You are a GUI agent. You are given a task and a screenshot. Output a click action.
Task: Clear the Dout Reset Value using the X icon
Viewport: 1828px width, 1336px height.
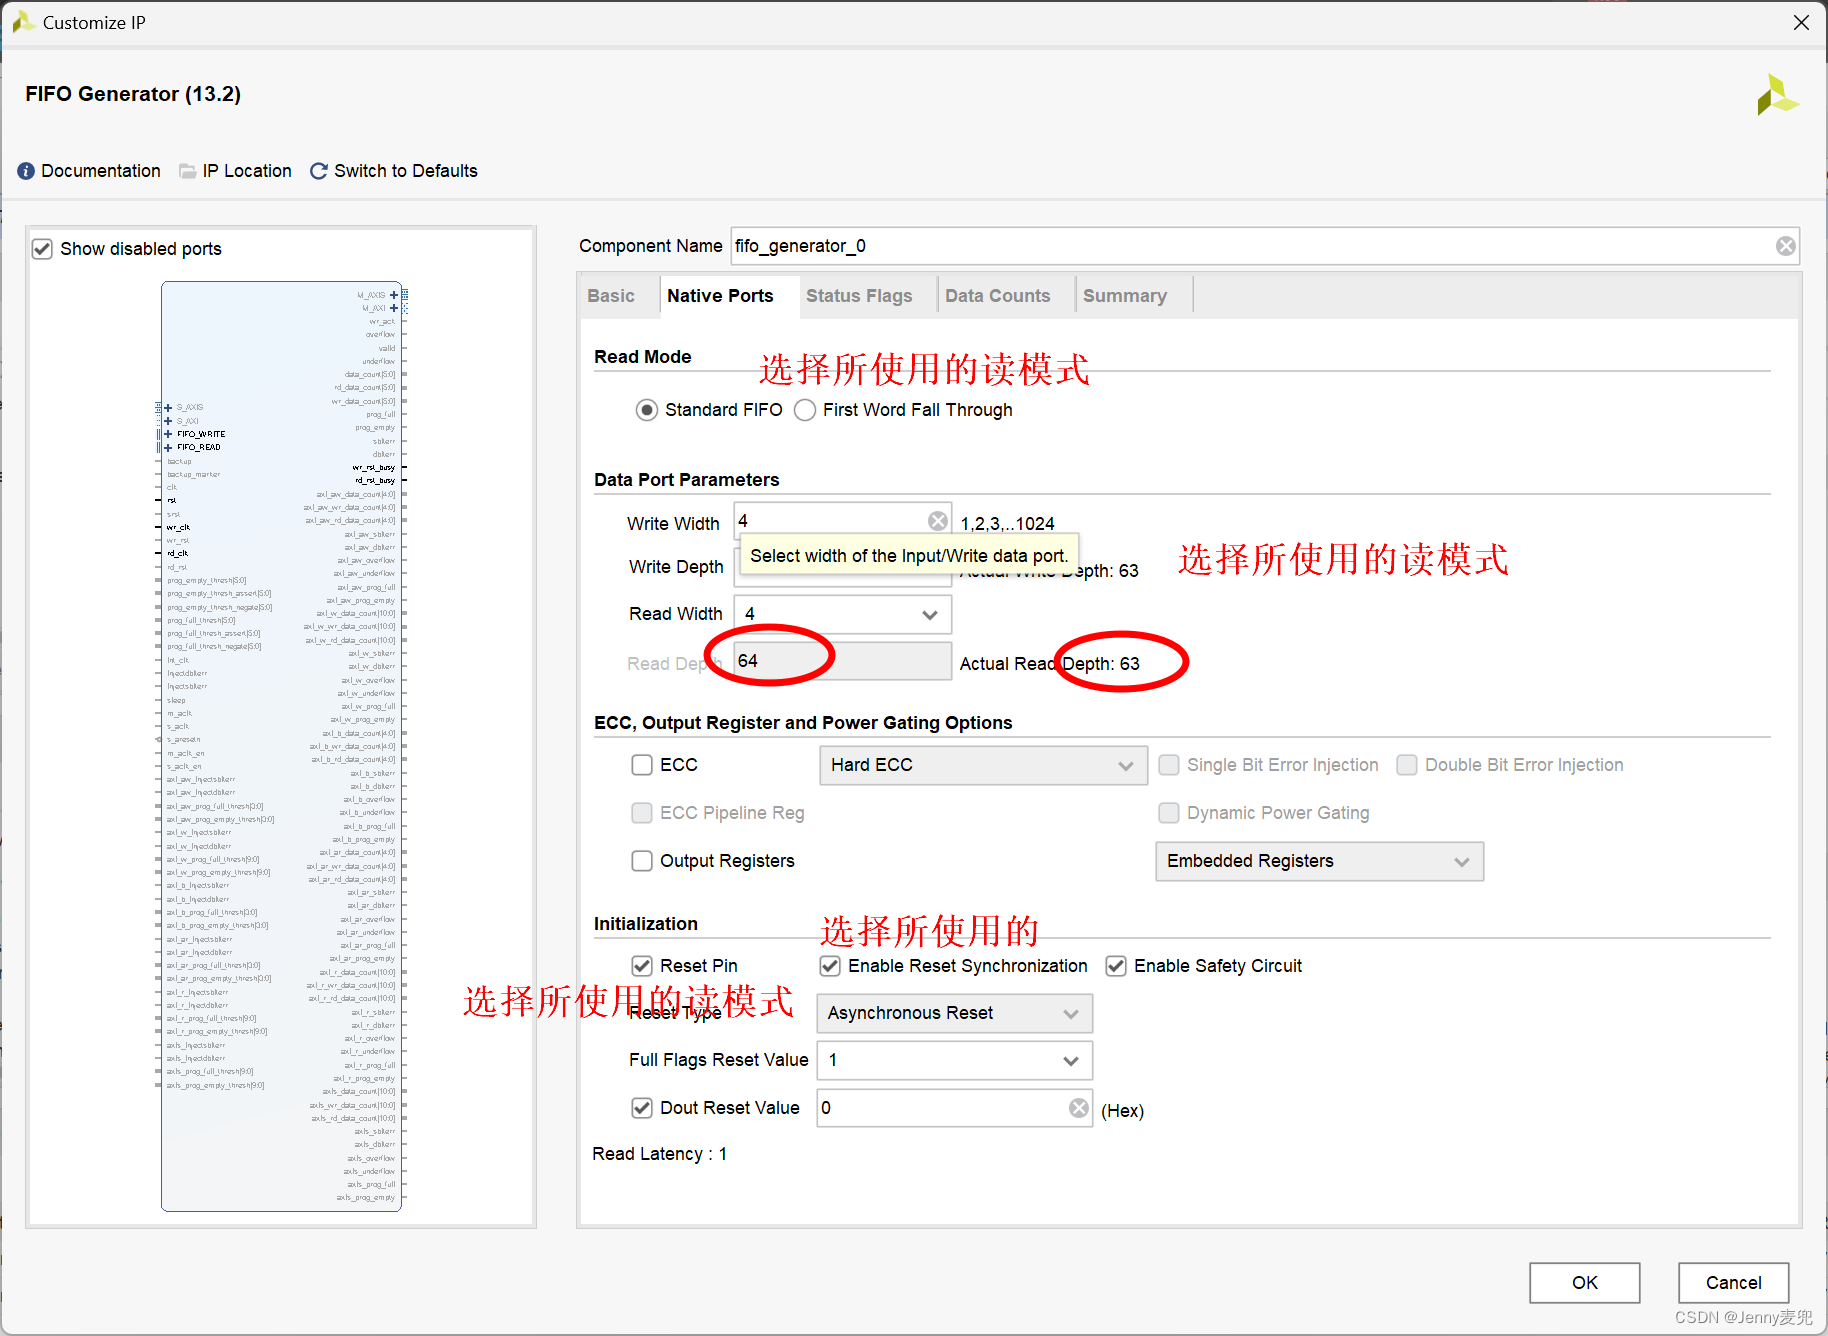pos(1078,1107)
